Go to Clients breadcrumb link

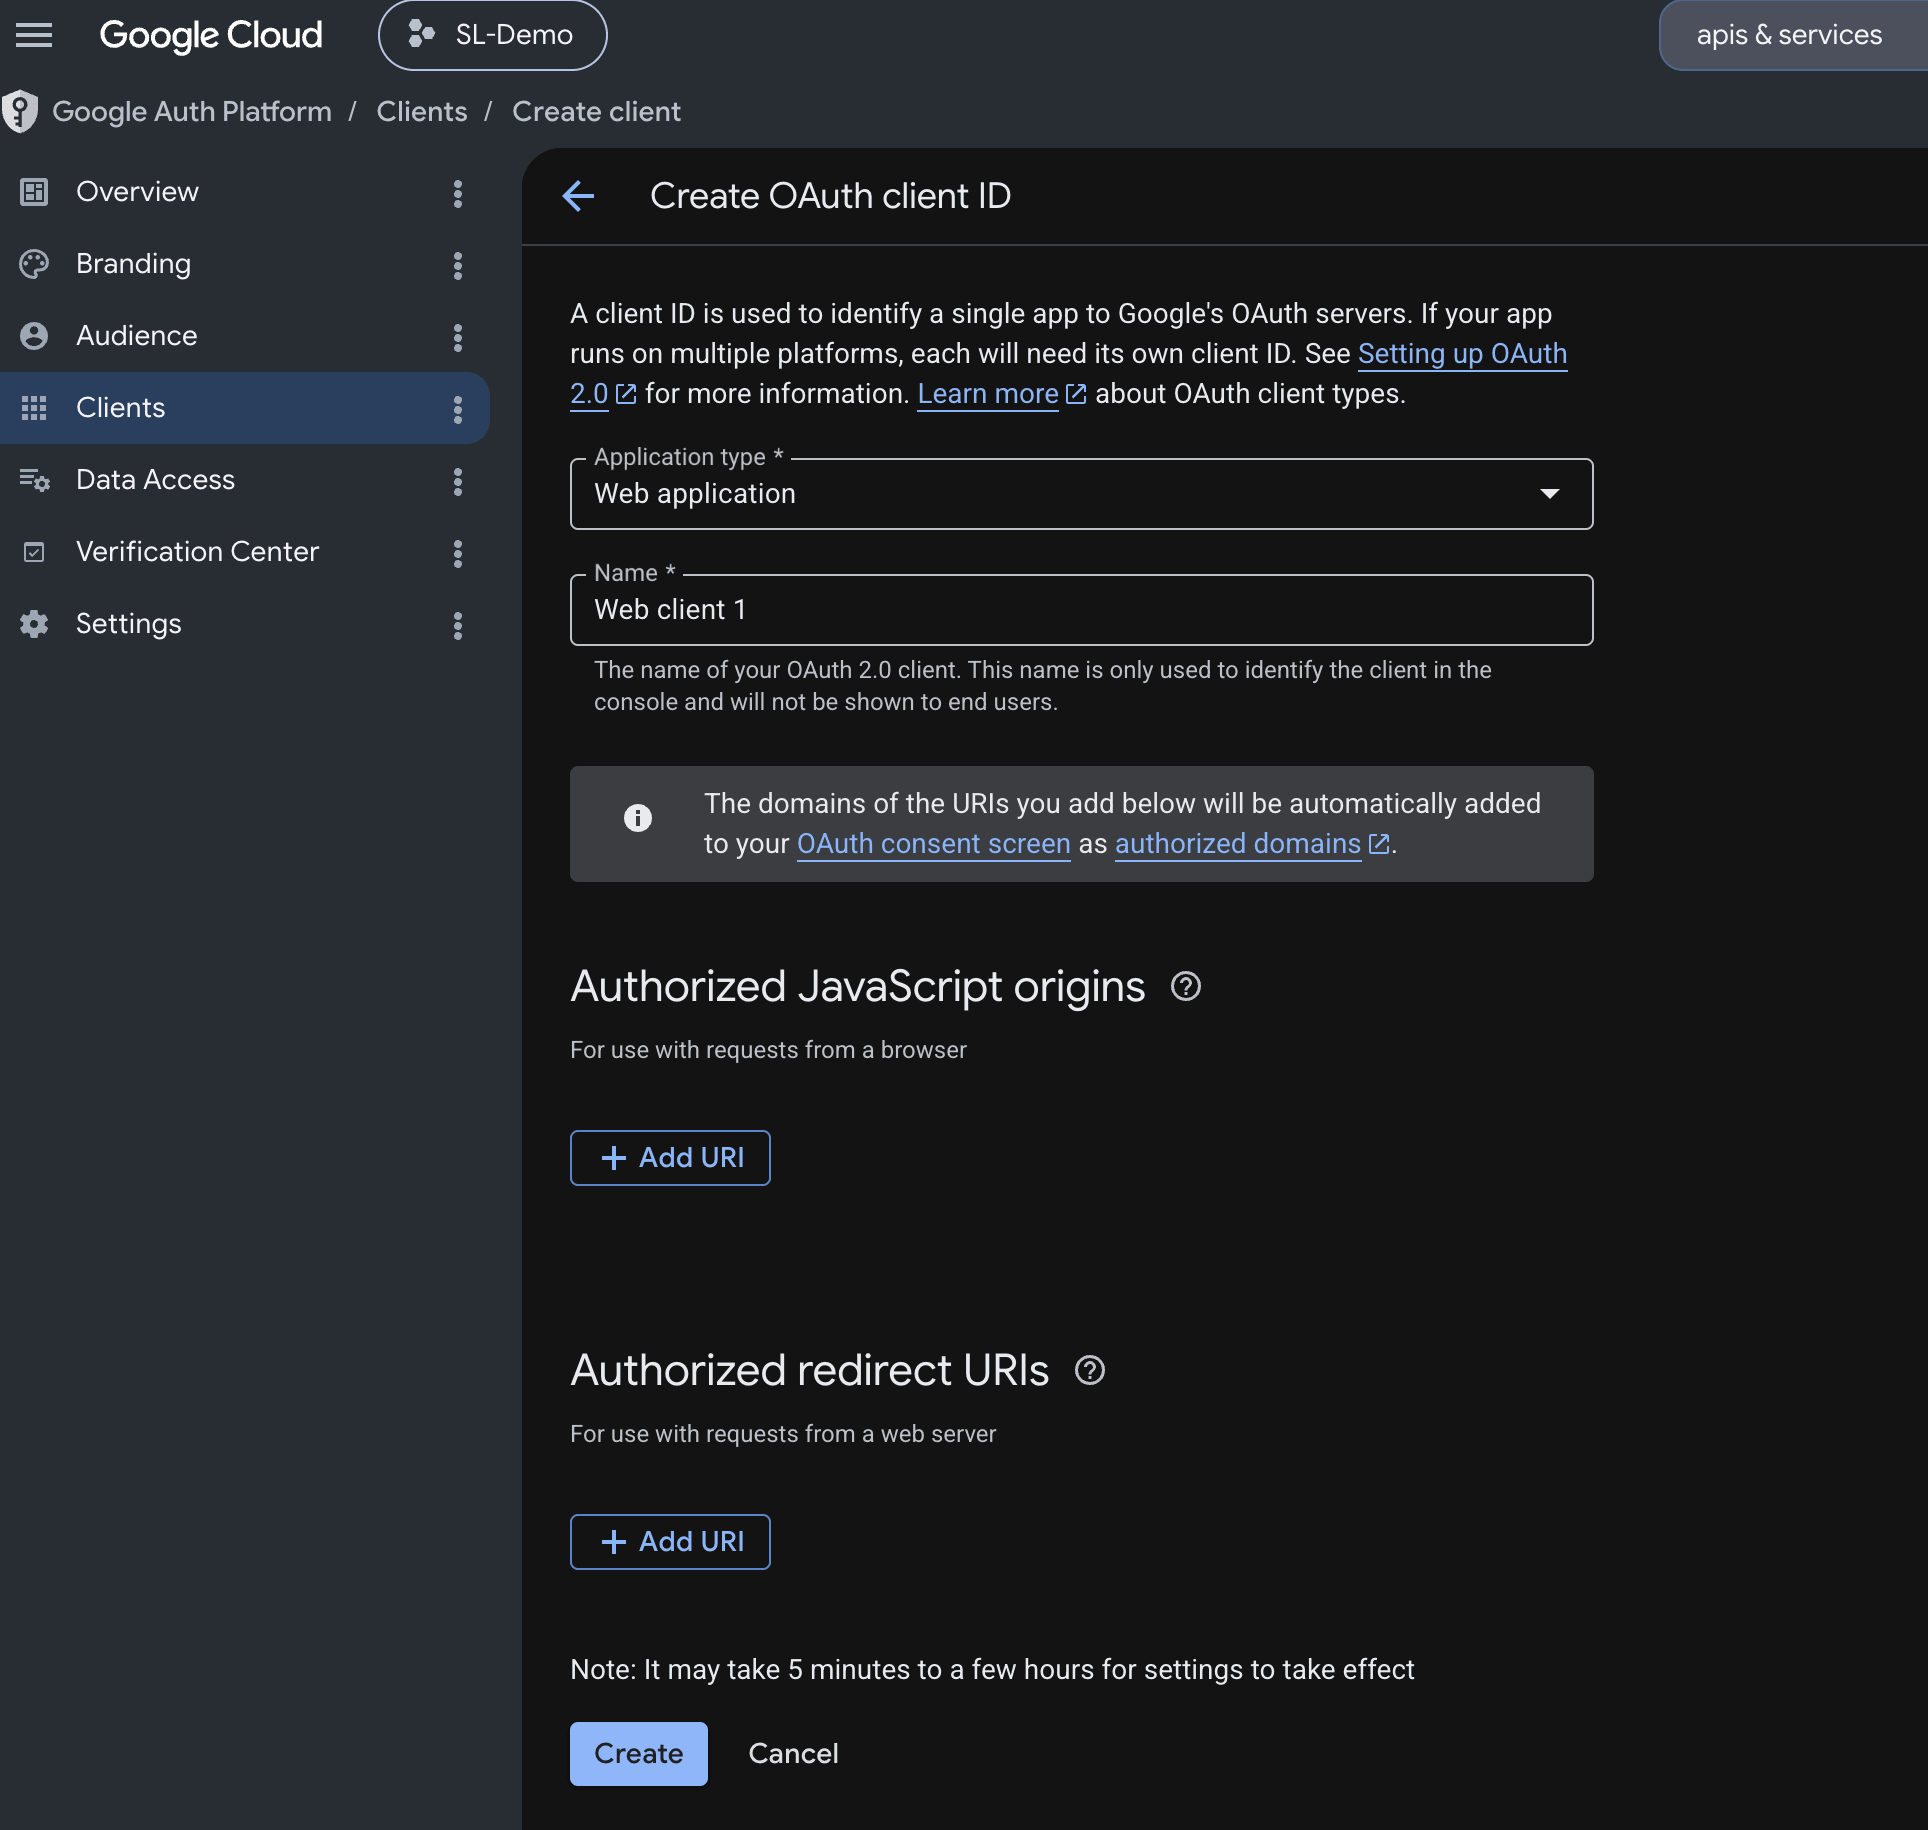pyautogui.click(x=422, y=112)
